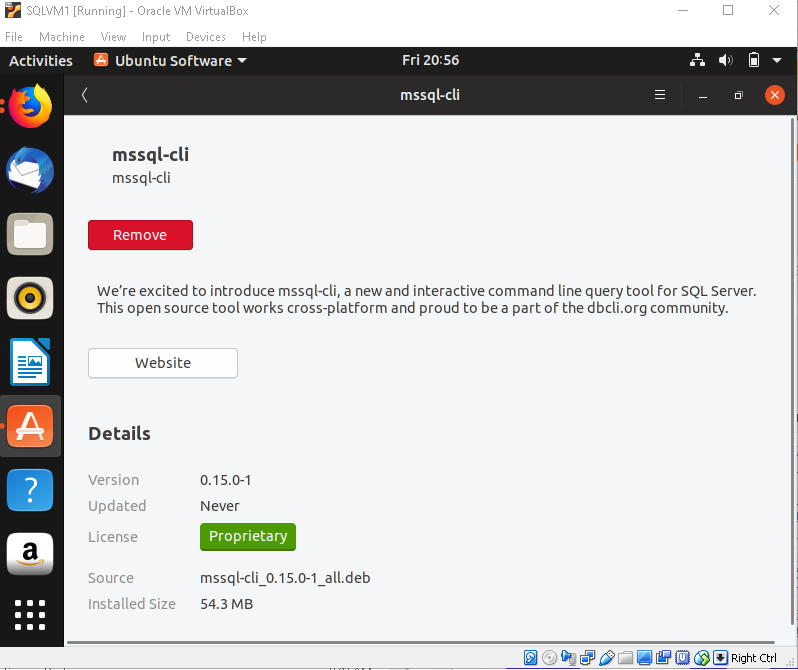Click VirtualBox audio status icon

[568, 658]
